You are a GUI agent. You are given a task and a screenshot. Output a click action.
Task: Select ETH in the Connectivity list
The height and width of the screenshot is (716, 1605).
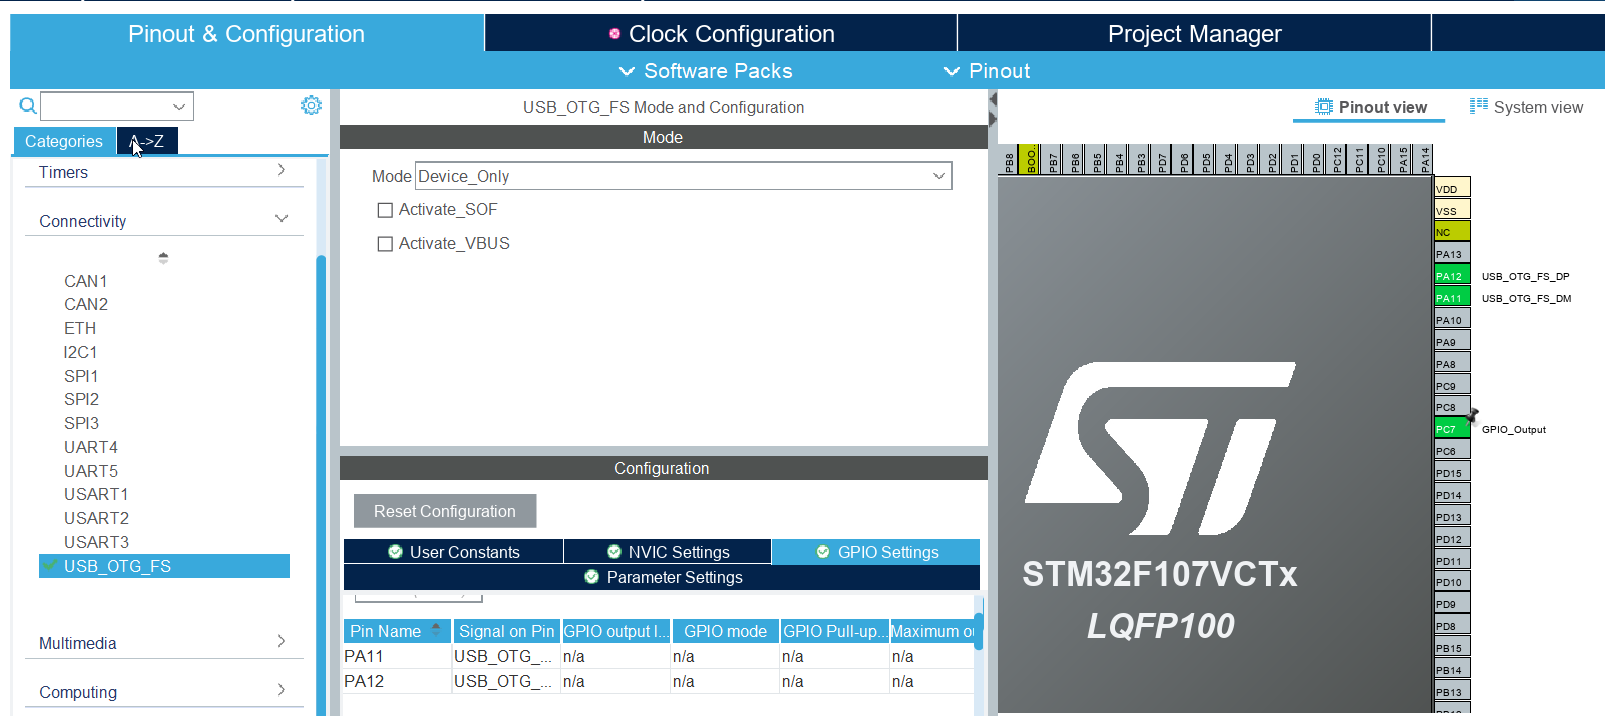80,328
